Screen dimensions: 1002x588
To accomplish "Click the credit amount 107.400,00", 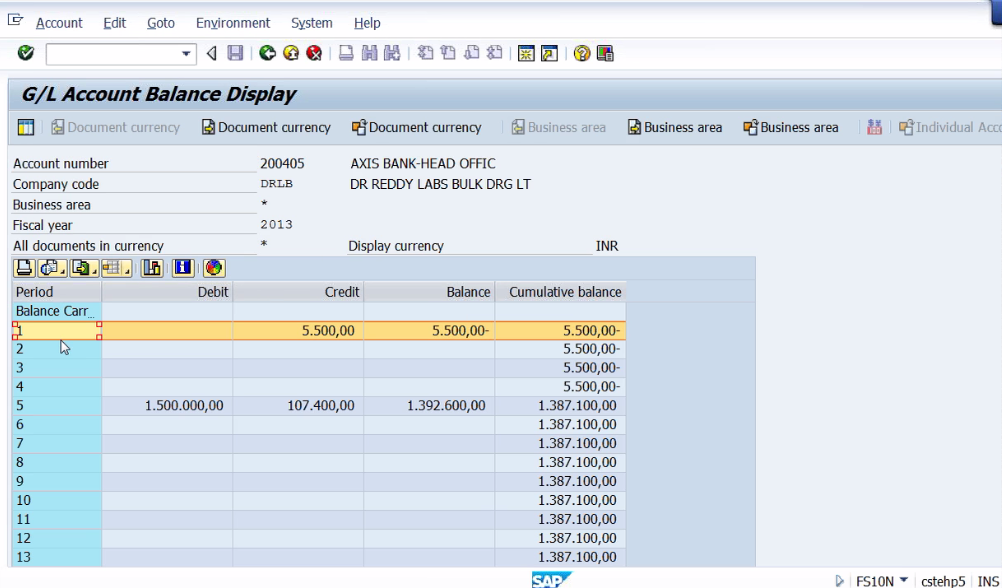I will tap(321, 406).
